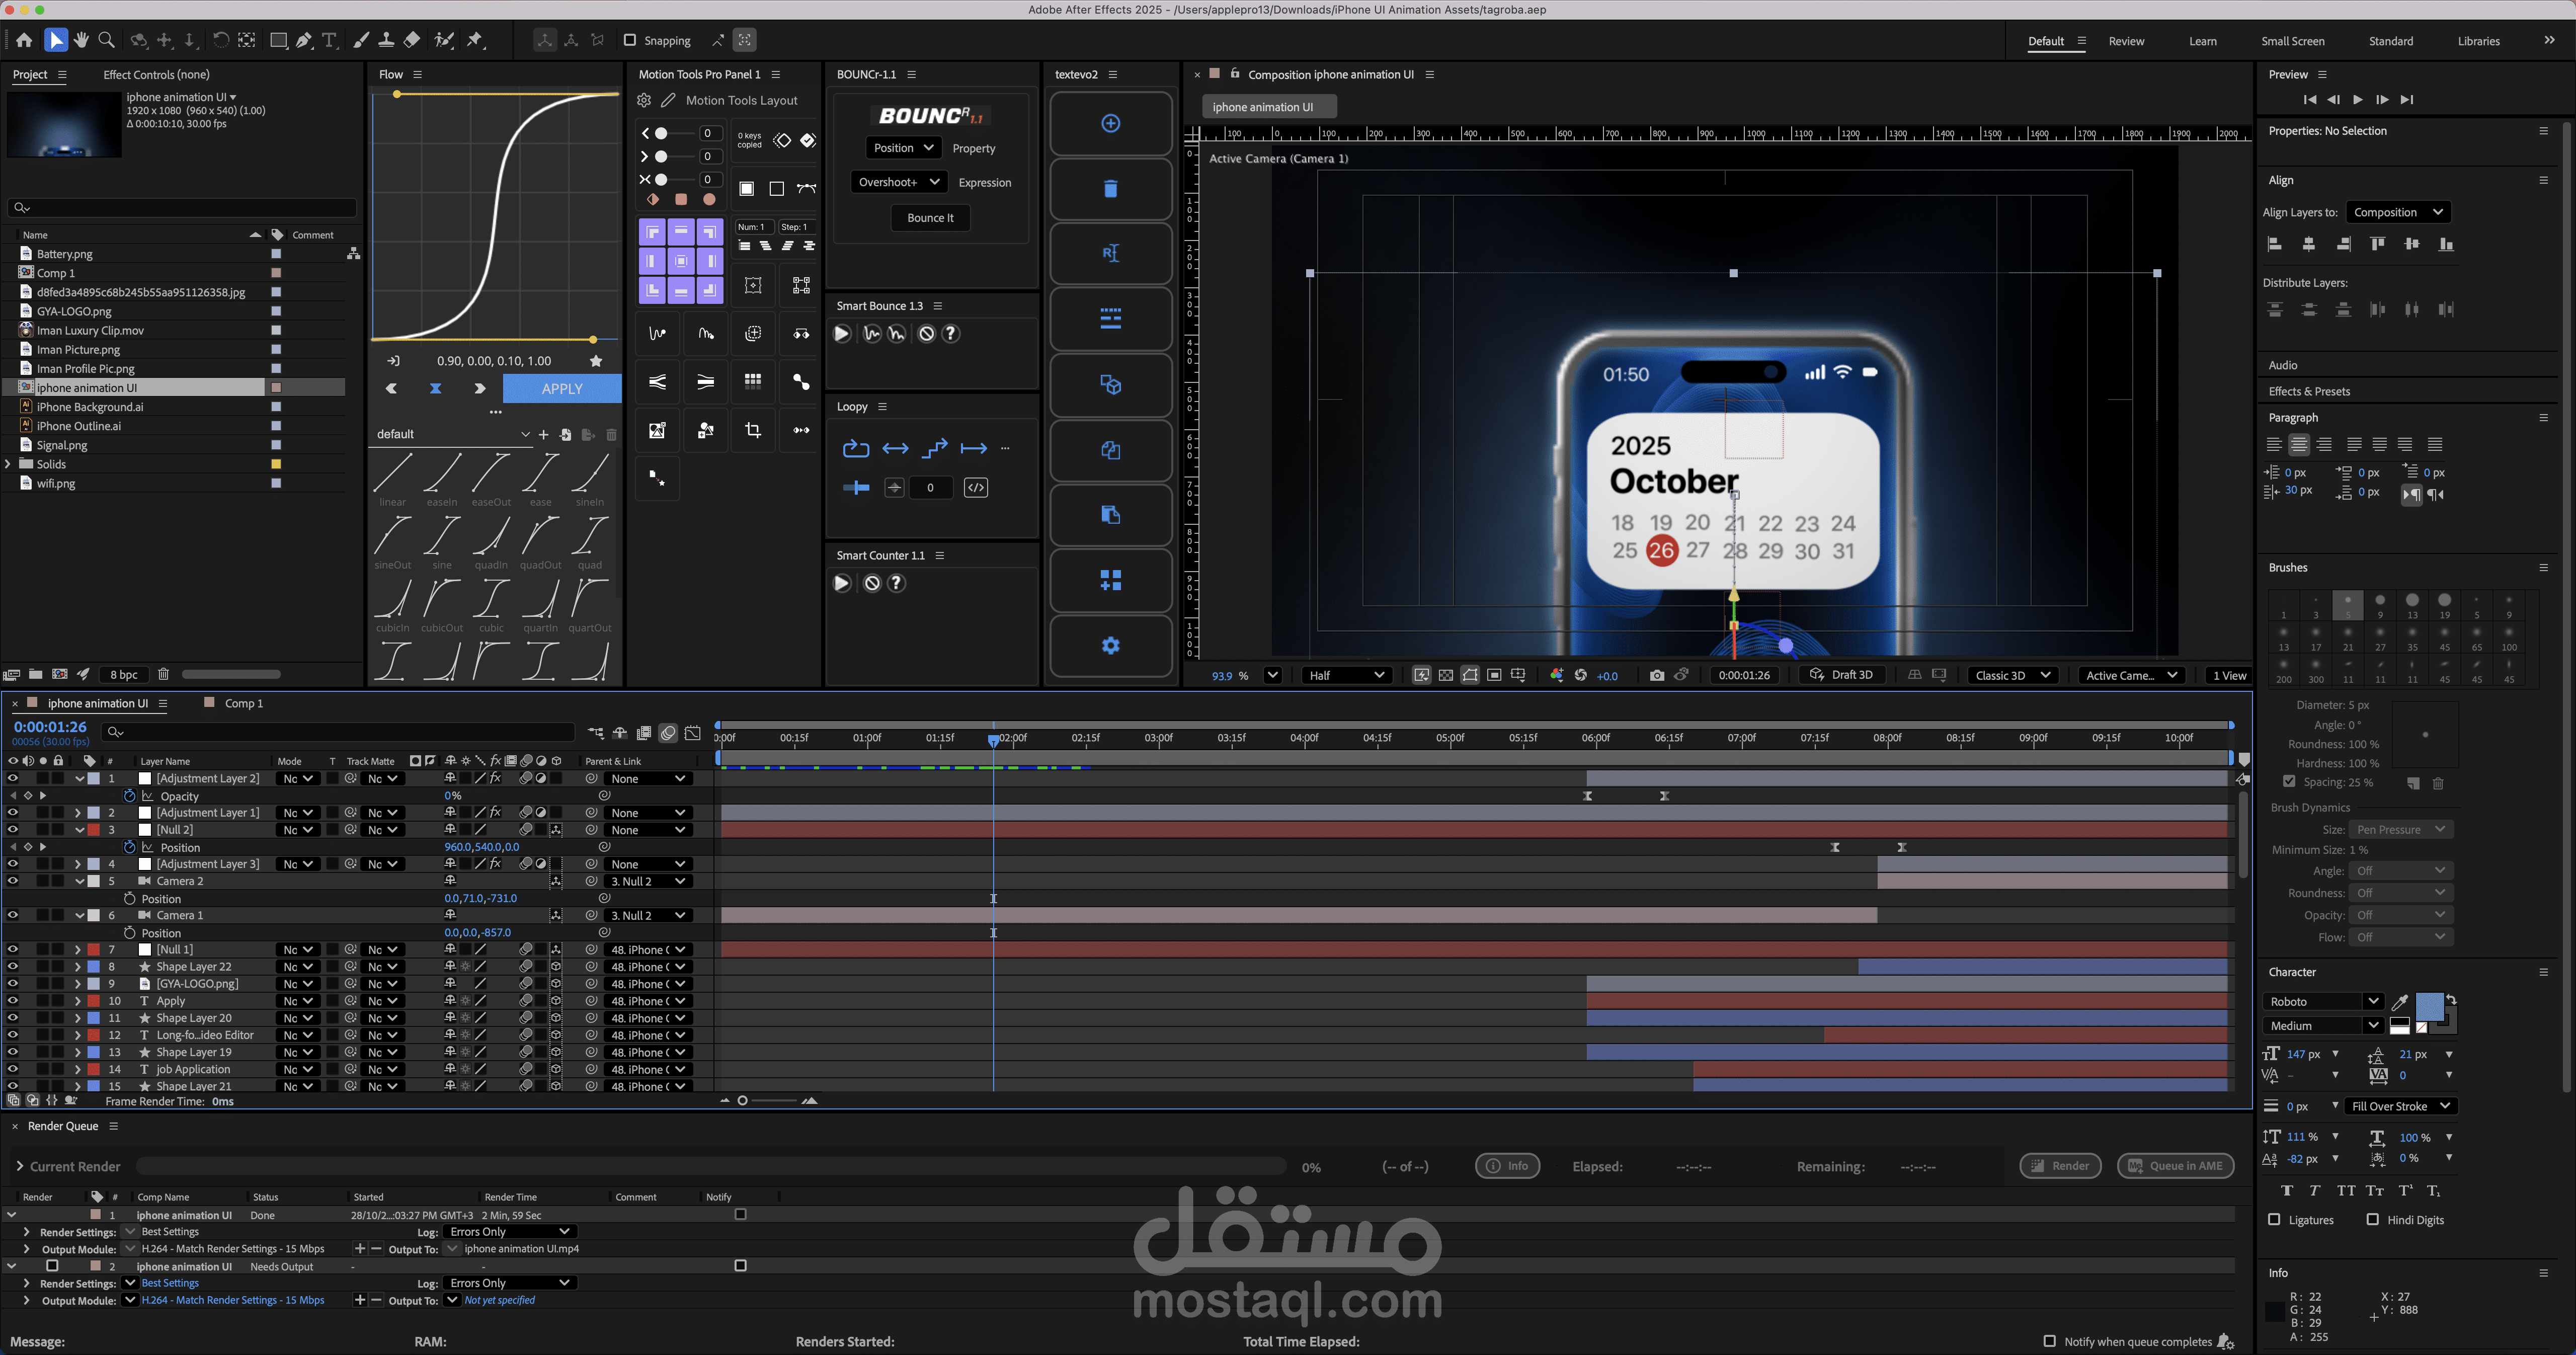Image resolution: width=2576 pixels, height=1355 pixels.
Task: Enable the Ligatures checkbox
Action: tap(2274, 1220)
